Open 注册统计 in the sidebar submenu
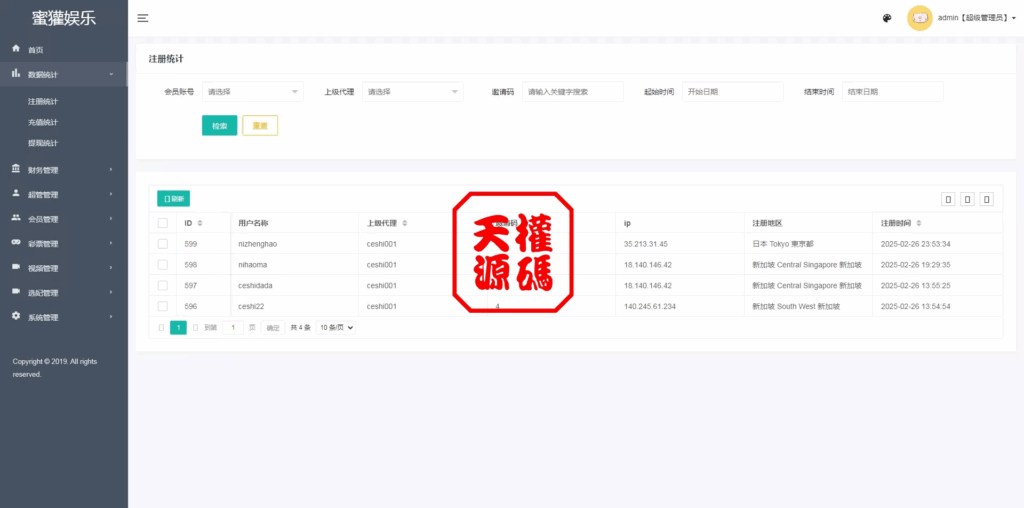This screenshot has height=508, width=1024. click(43, 102)
